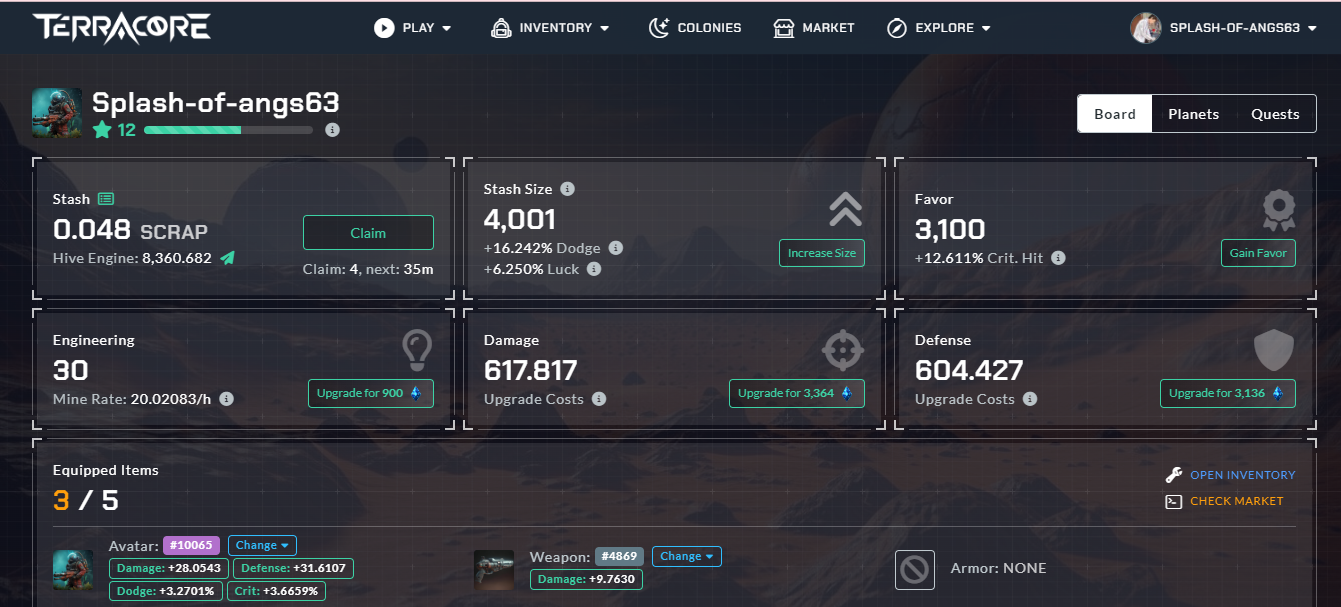1341x607 pixels.
Task: Show the Mine Rate info tooltip
Action: (227, 399)
